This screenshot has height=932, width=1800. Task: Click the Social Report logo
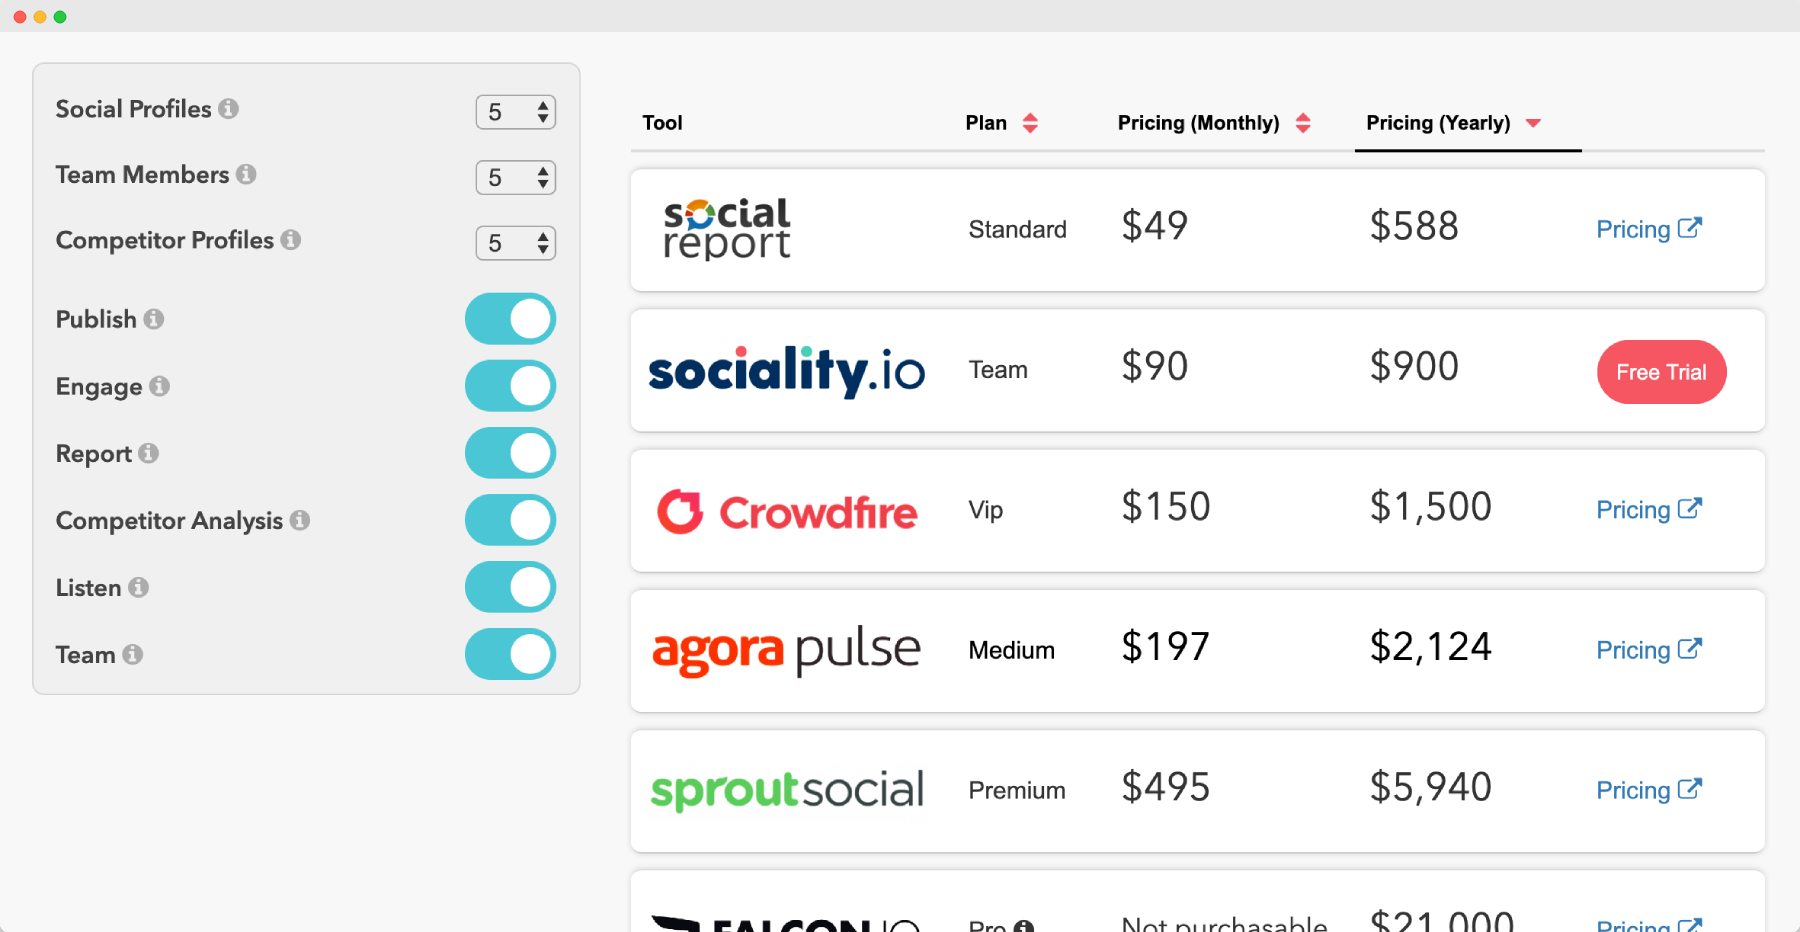pos(727,229)
